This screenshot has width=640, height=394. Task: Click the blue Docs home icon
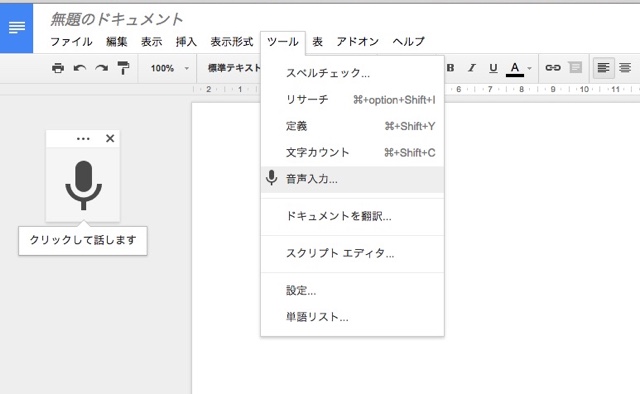[16, 28]
